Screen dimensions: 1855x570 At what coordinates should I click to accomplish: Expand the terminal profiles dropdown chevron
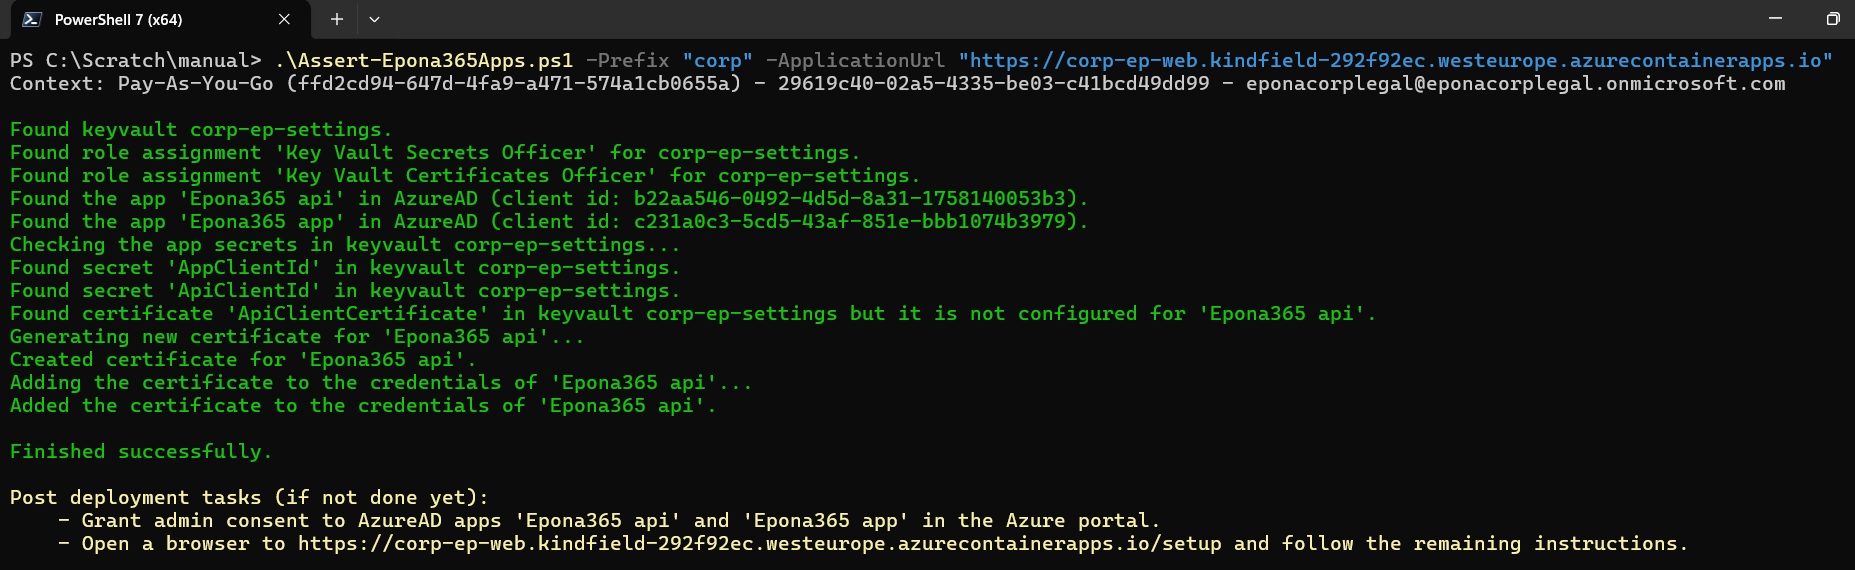(374, 19)
